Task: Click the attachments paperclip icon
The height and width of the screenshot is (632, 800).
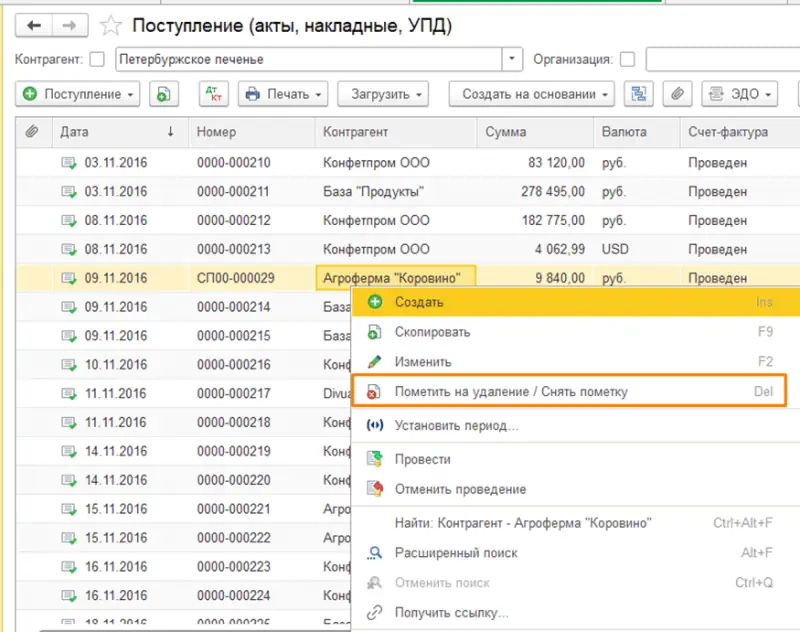Action: [676, 94]
